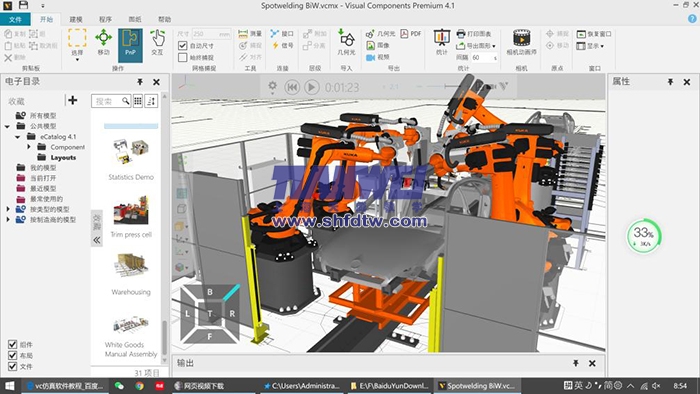Viewport: 700px width, 394px height.
Task: Choose the Interact (交互) hand tool
Action: tap(157, 42)
